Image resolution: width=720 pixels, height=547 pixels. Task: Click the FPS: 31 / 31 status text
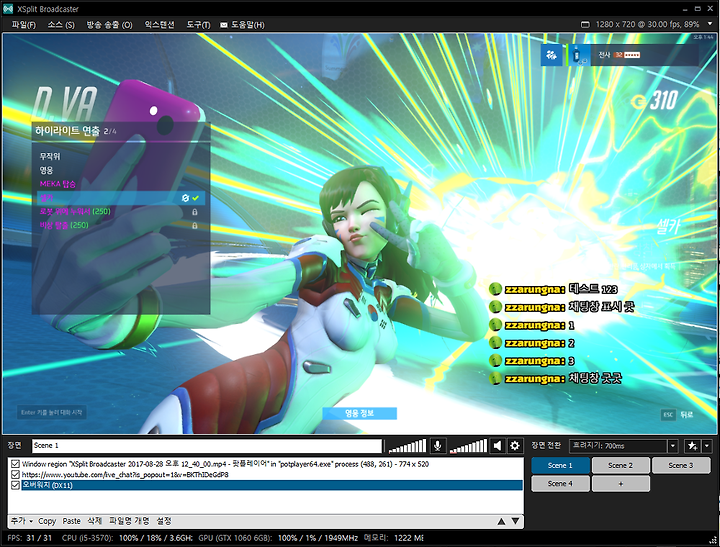pos(29,538)
